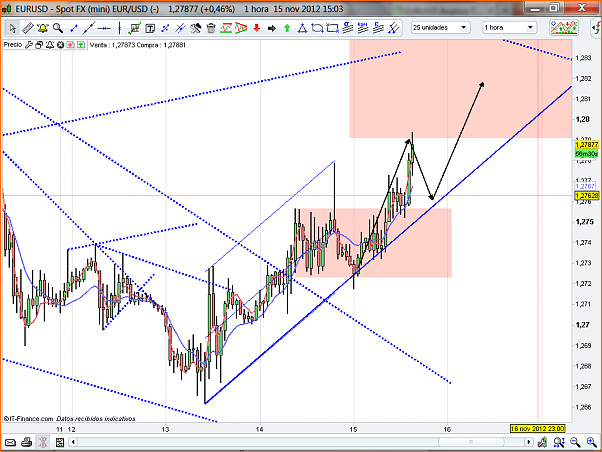Click the green arrow icon in Precio panel
Viewport: 602px width, 452px height.
(x=81, y=45)
